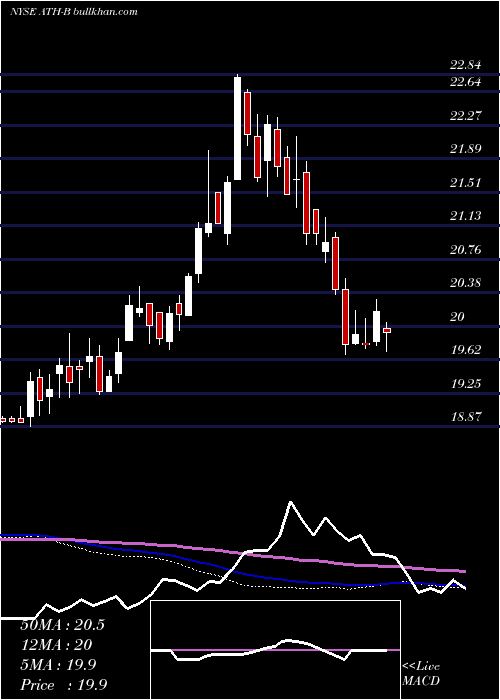The image size is (500, 700).
Task: Click the last red candlestick on the chart
Action: click(x=387, y=330)
